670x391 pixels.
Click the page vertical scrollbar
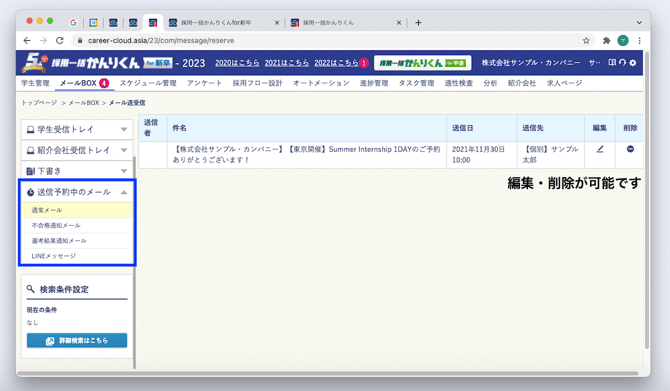pyautogui.click(x=646, y=201)
